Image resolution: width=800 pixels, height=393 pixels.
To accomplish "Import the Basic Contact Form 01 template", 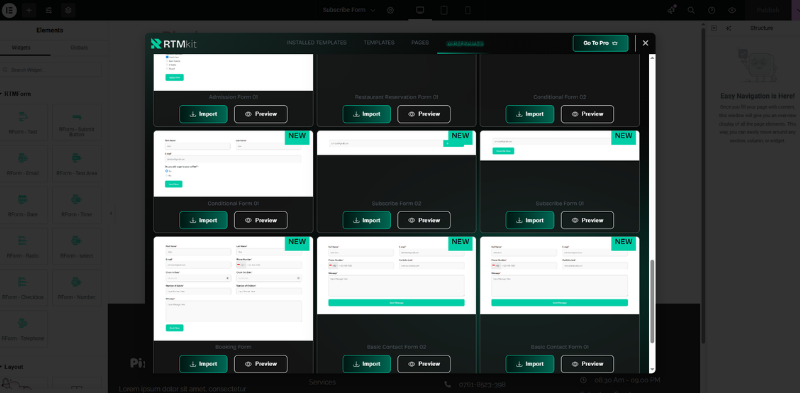I will [530, 364].
